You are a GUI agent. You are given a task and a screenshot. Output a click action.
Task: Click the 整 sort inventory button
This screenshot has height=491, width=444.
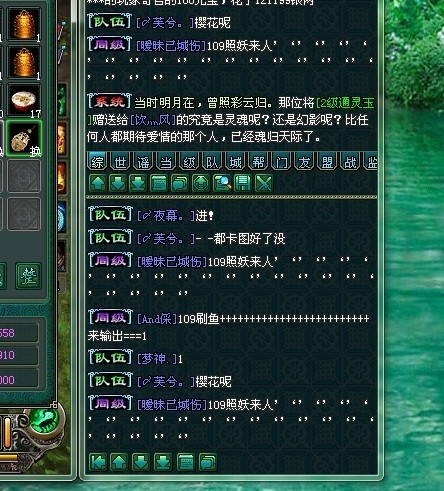pos(29,276)
